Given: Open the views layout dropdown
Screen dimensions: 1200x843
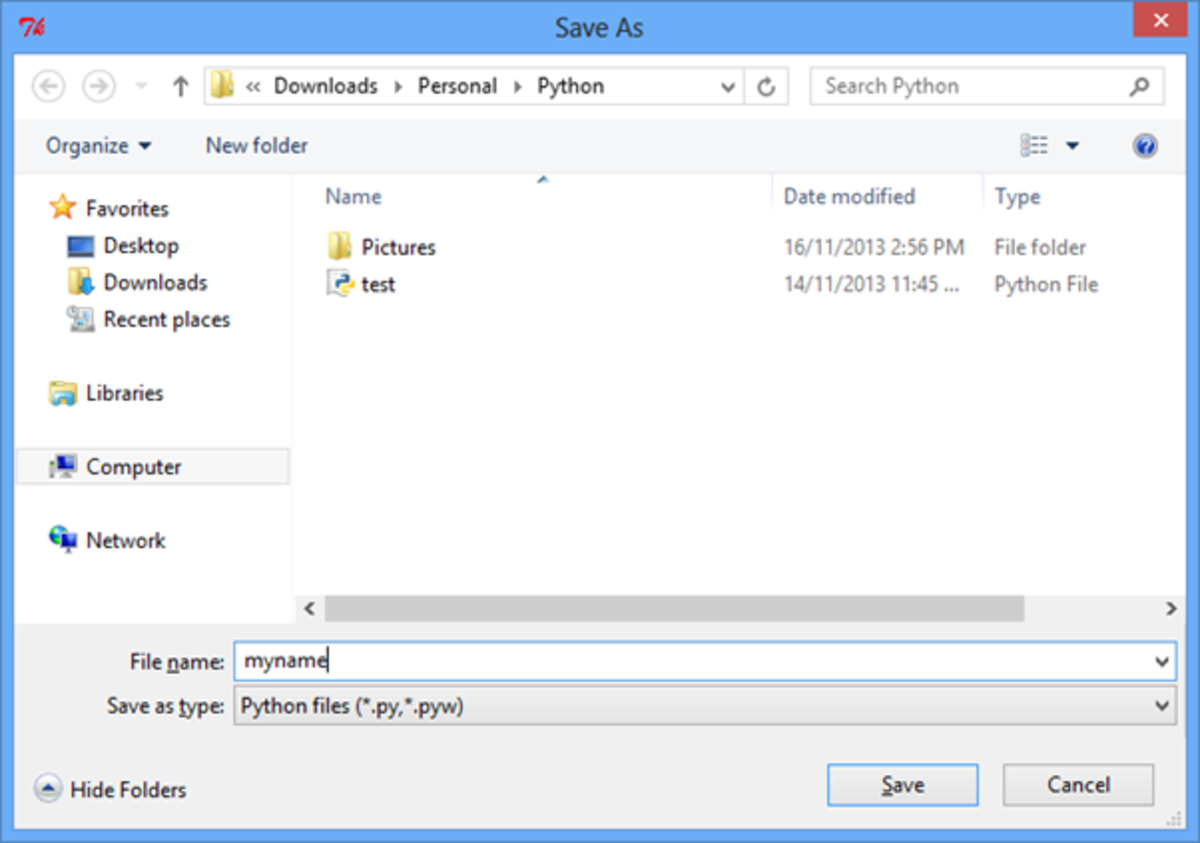Looking at the screenshot, I should [x=1072, y=145].
